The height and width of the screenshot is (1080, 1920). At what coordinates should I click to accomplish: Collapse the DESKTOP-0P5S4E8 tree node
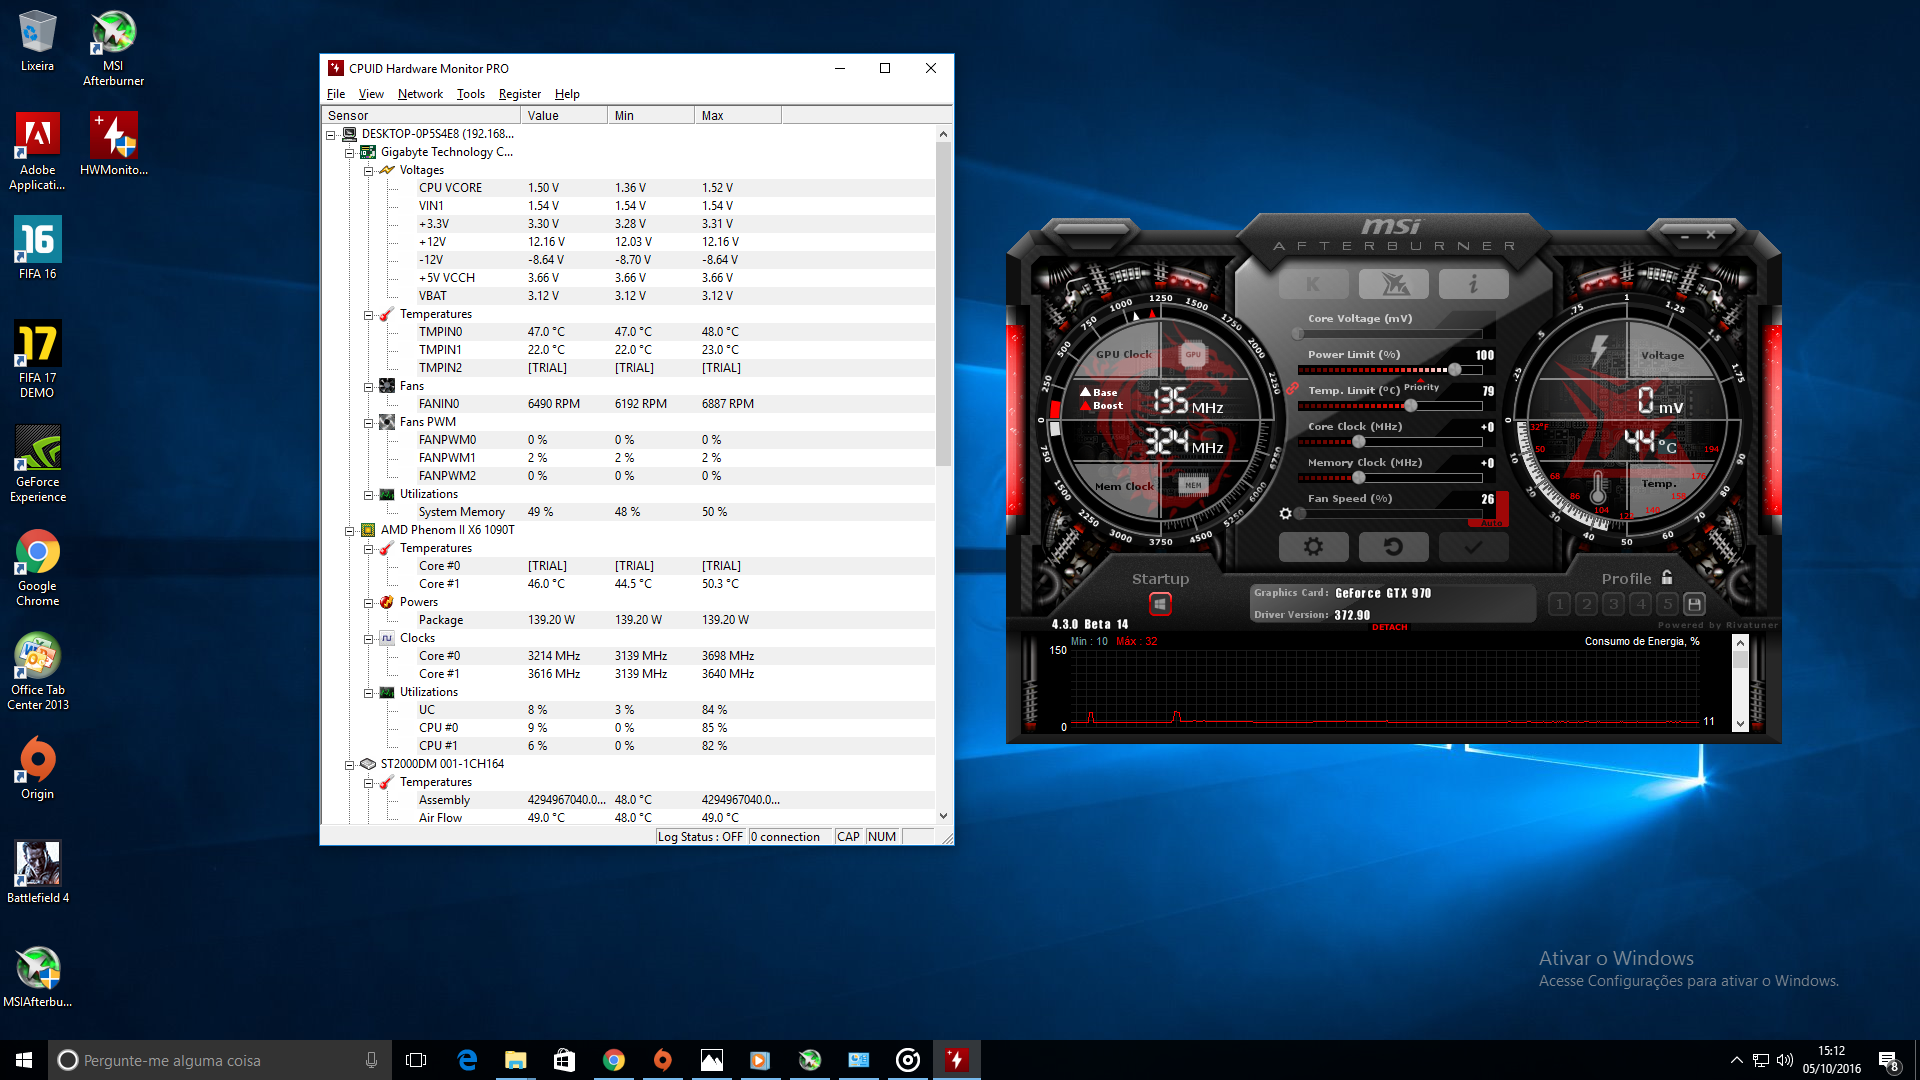click(330, 135)
